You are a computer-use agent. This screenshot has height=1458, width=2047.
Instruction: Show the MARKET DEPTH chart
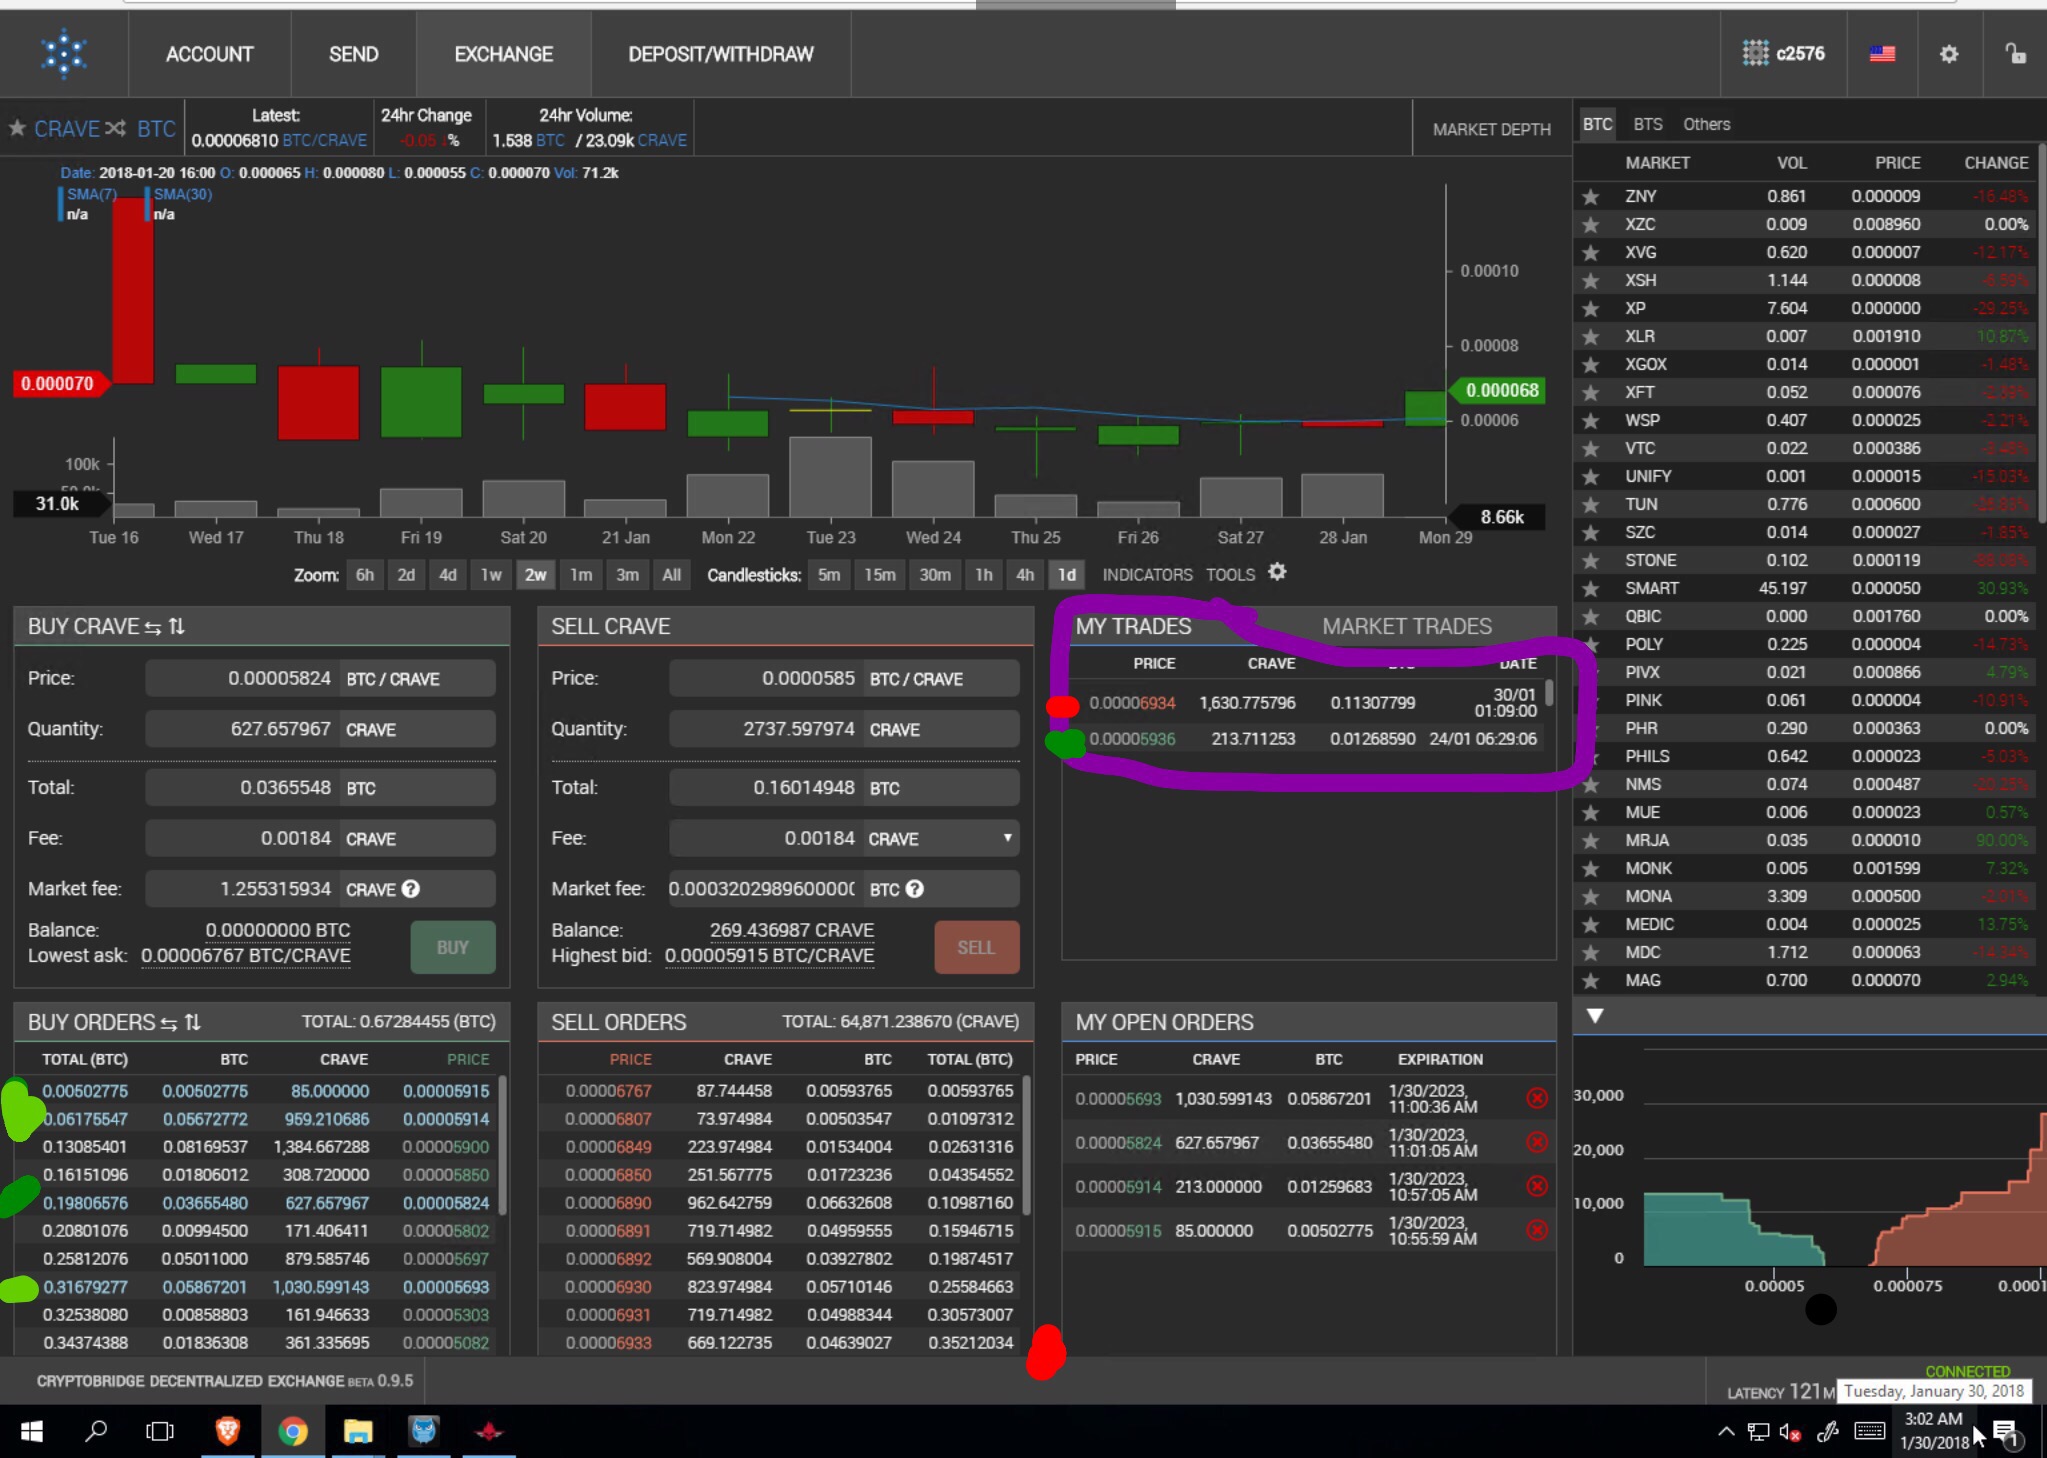pyautogui.click(x=1491, y=129)
